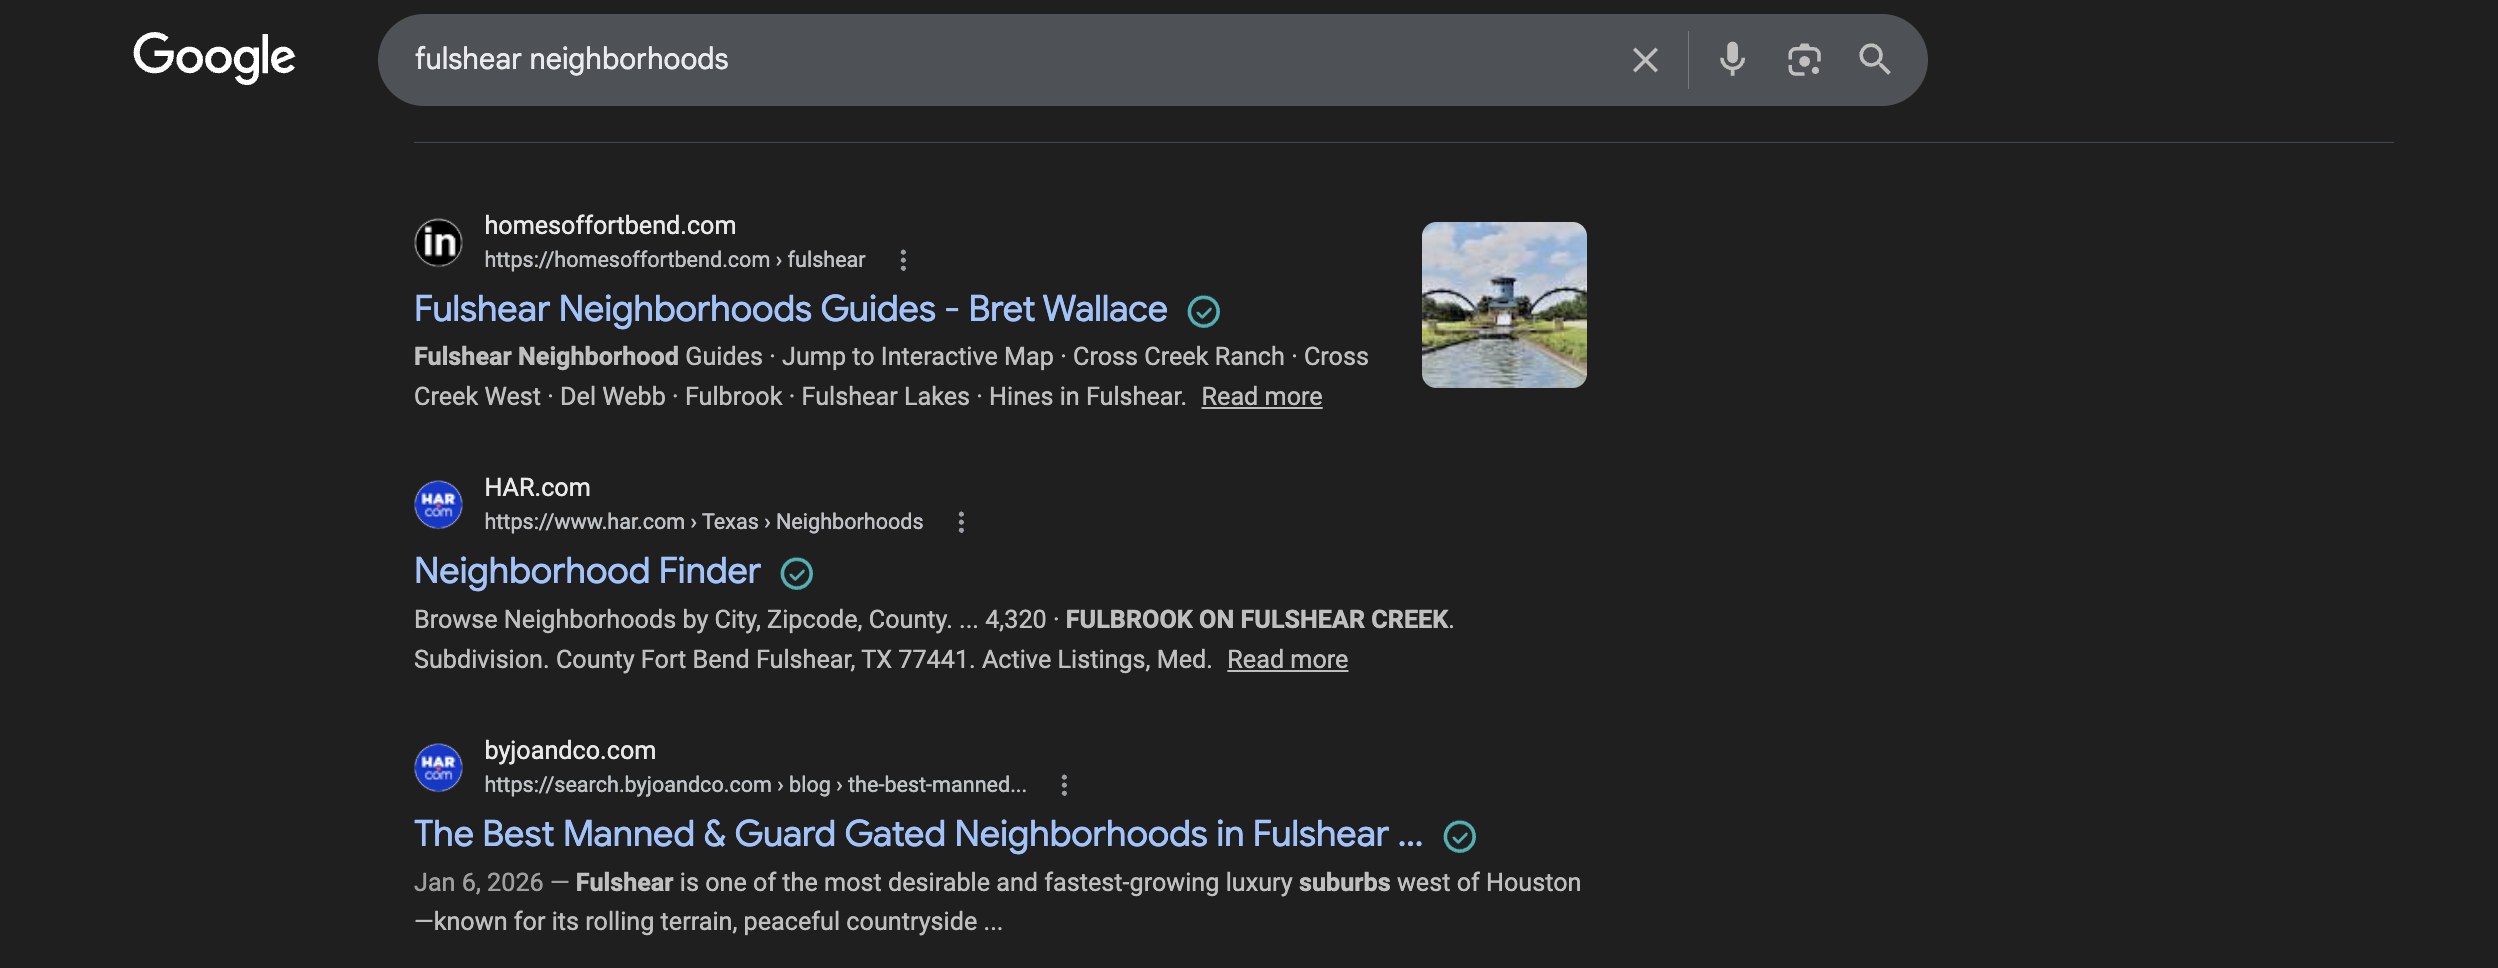
Task: Click Read more after Active Listings, Med.
Action: (x=1287, y=660)
